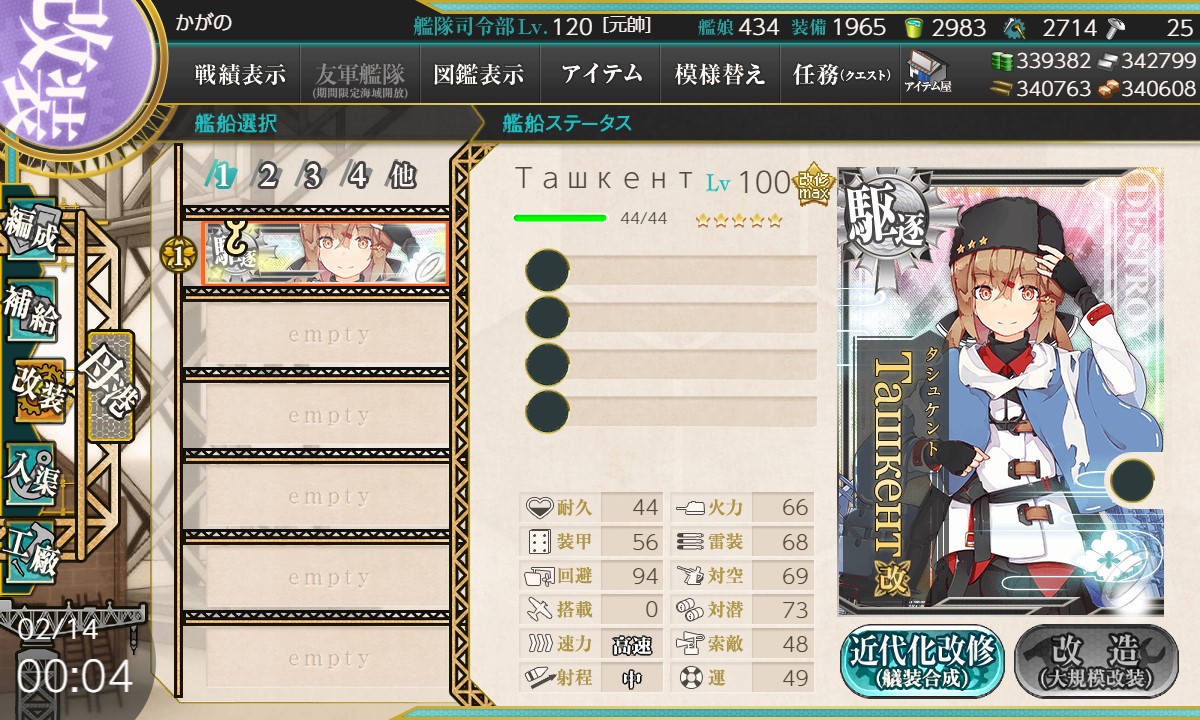Image resolution: width=1200 pixels, height=720 pixels.
Task: Select the 他 other ships tab
Action: click(402, 176)
